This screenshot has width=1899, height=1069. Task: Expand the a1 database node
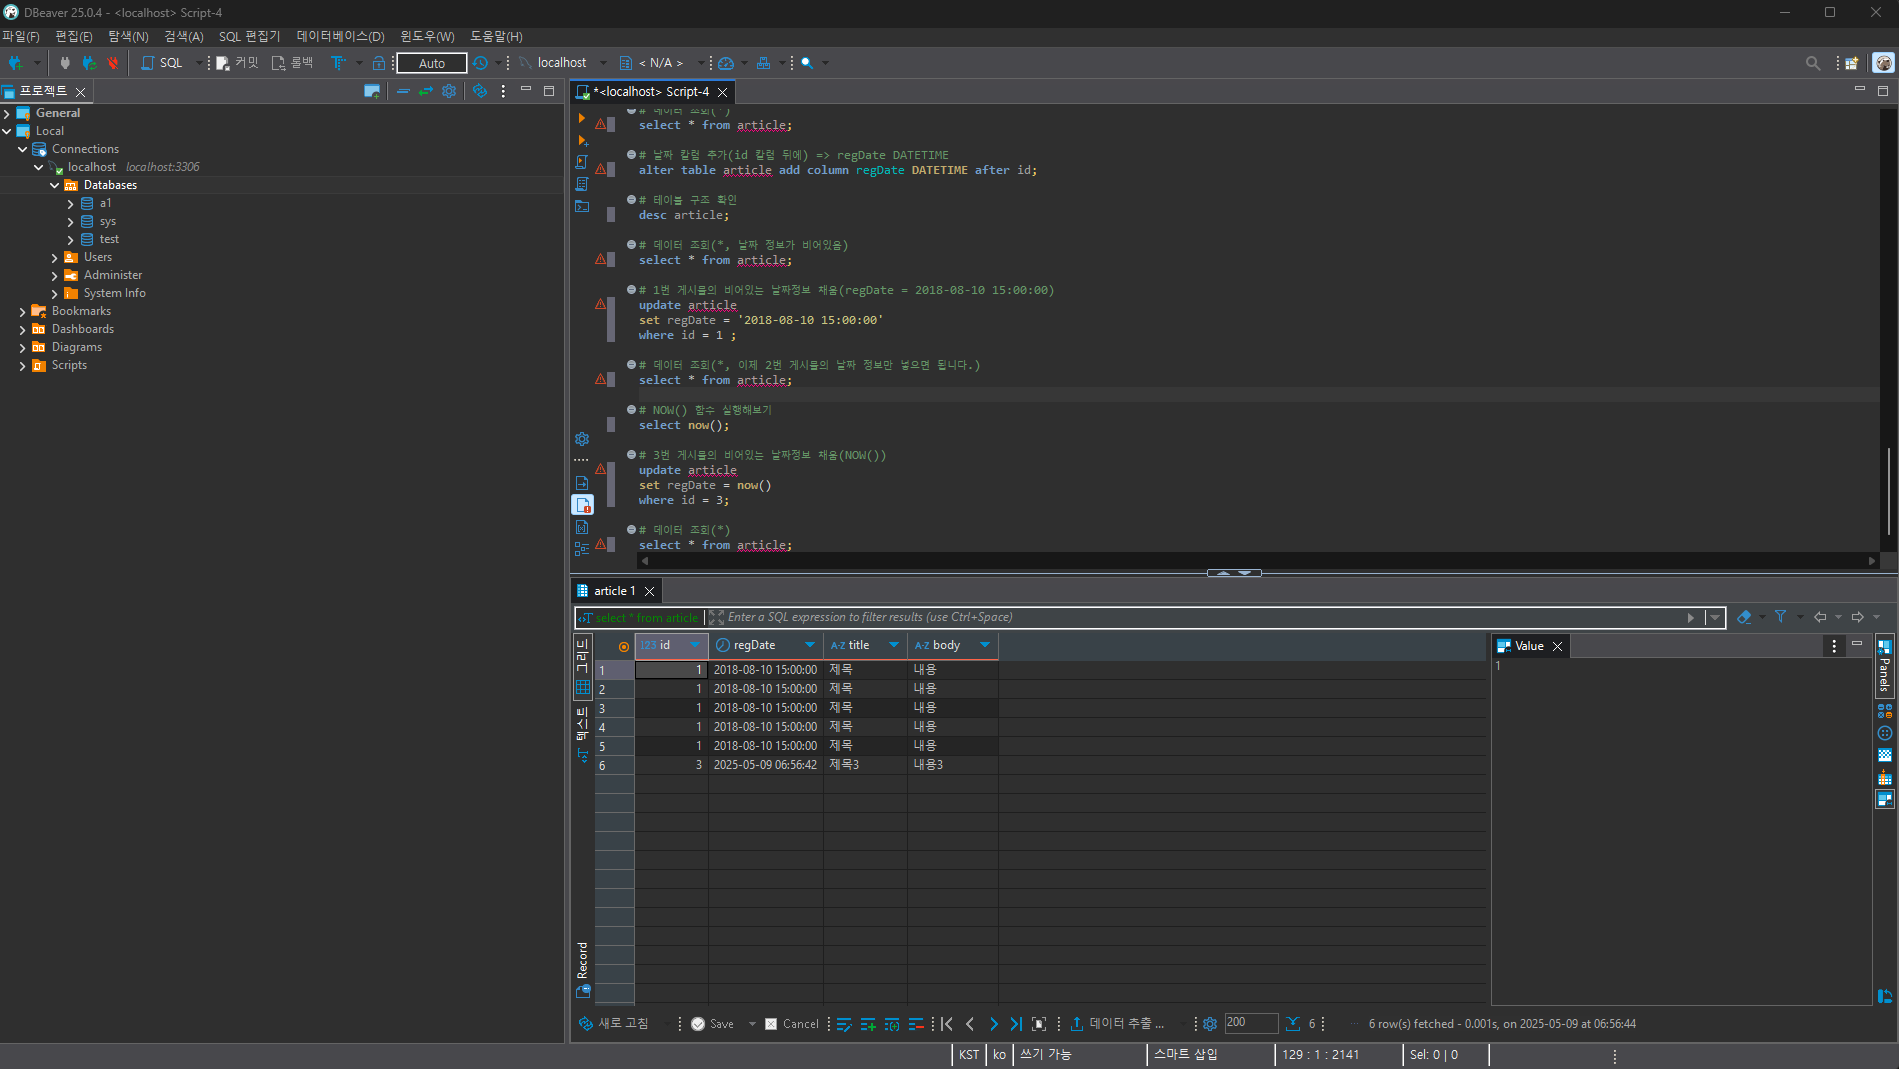pos(71,204)
